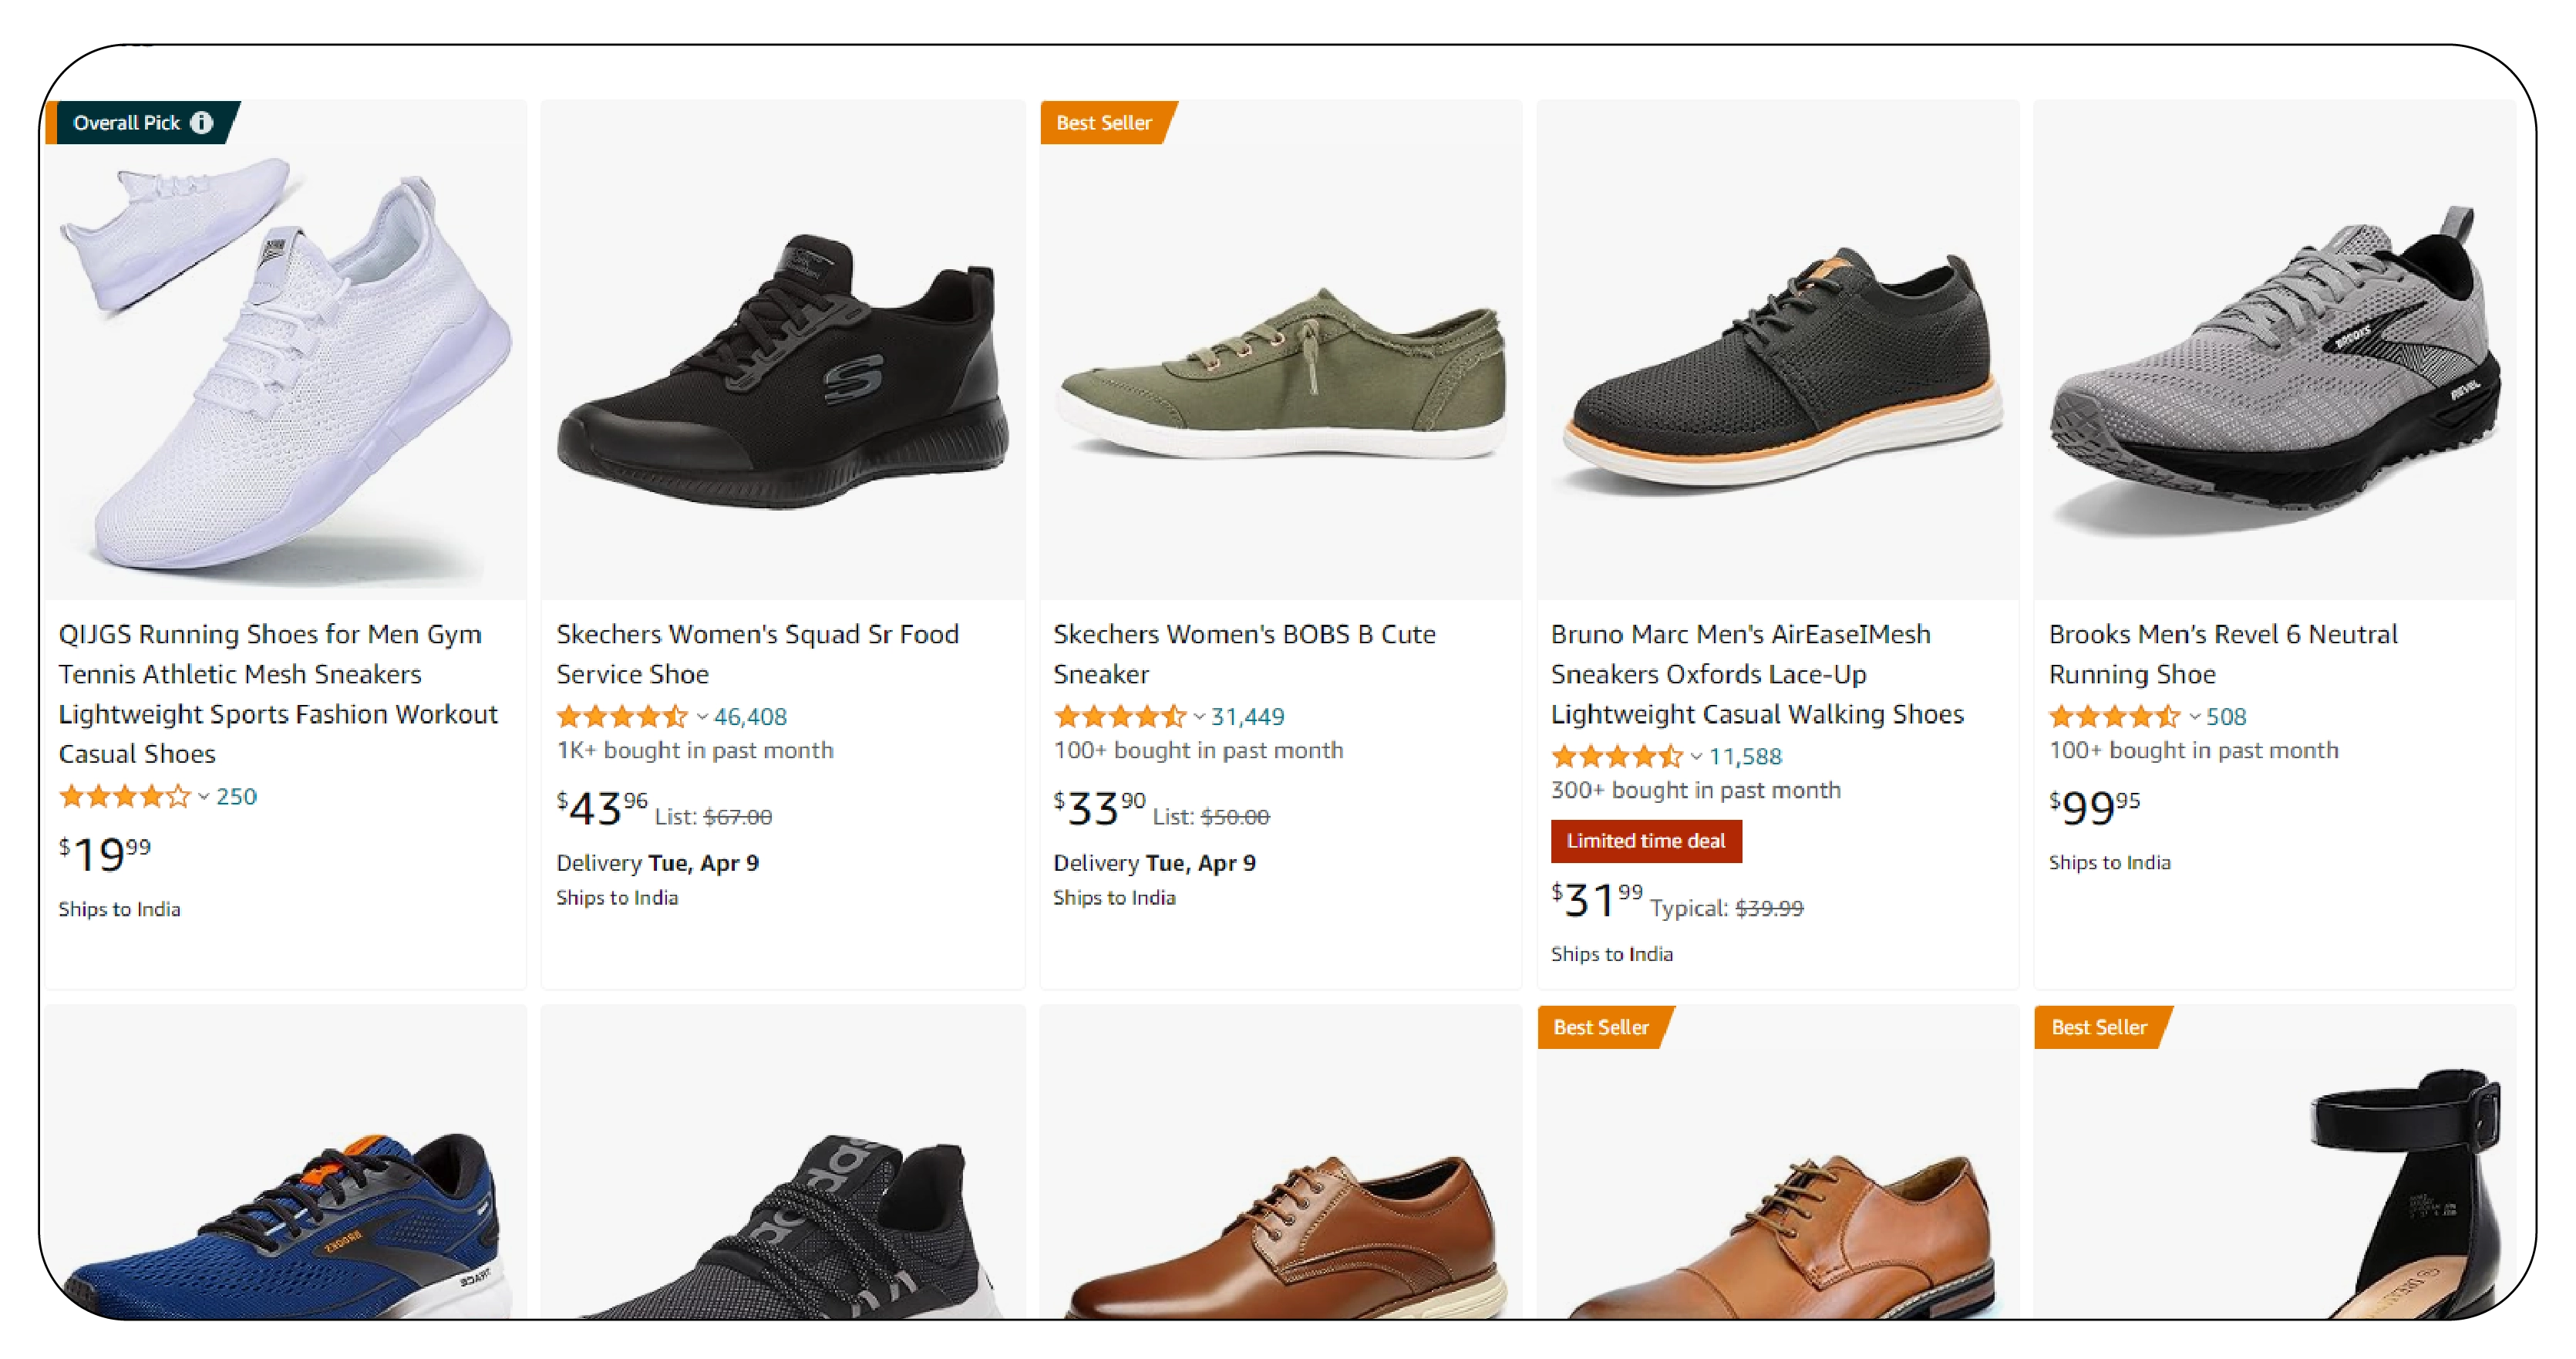Click the Best Seller badge above black sandal
Viewport: 2576px width, 1359px height.
tap(2098, 1027)
